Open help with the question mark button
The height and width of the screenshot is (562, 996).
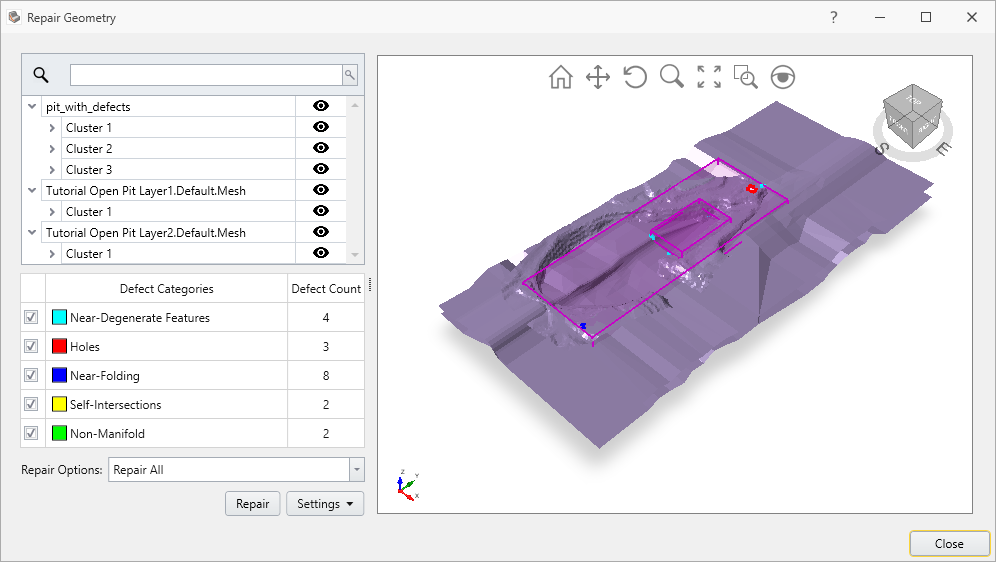pos(833,17)
